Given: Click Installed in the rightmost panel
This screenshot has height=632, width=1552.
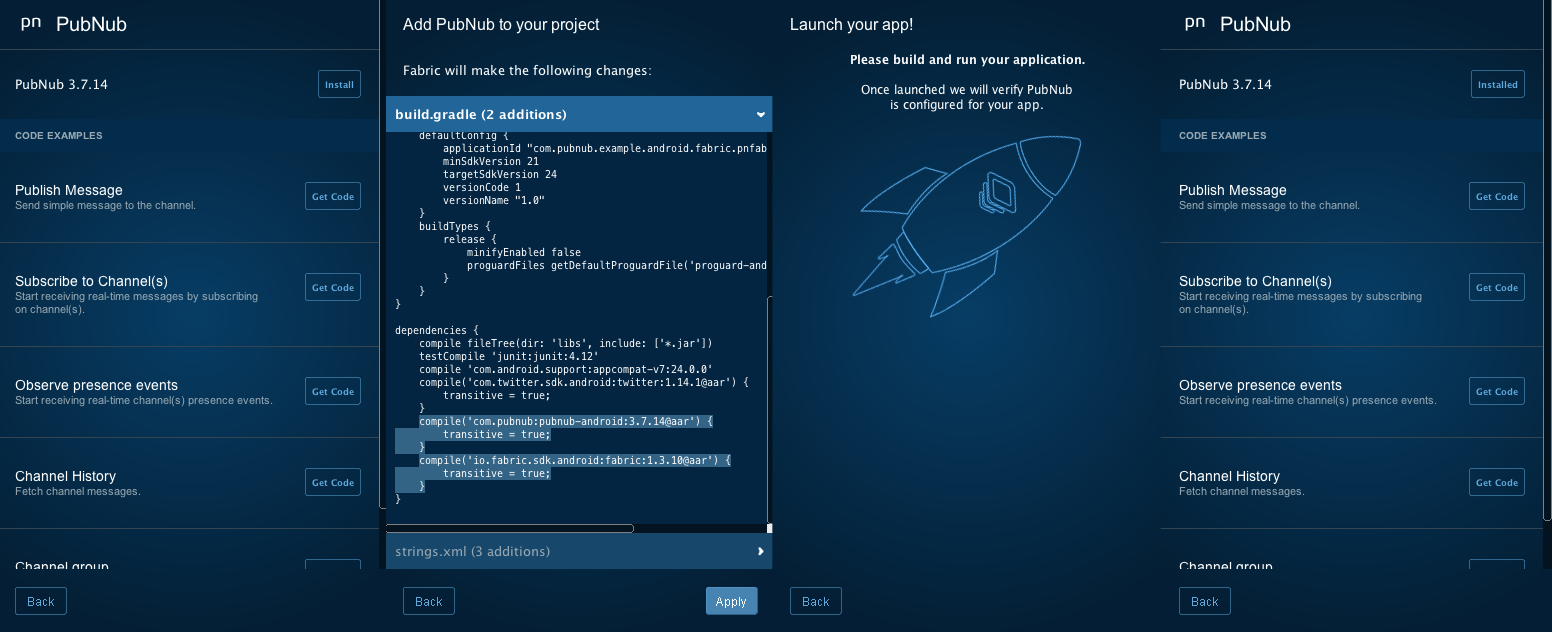Looking at the screenshot, I should pyautogui.click(x=1497, y=84).
